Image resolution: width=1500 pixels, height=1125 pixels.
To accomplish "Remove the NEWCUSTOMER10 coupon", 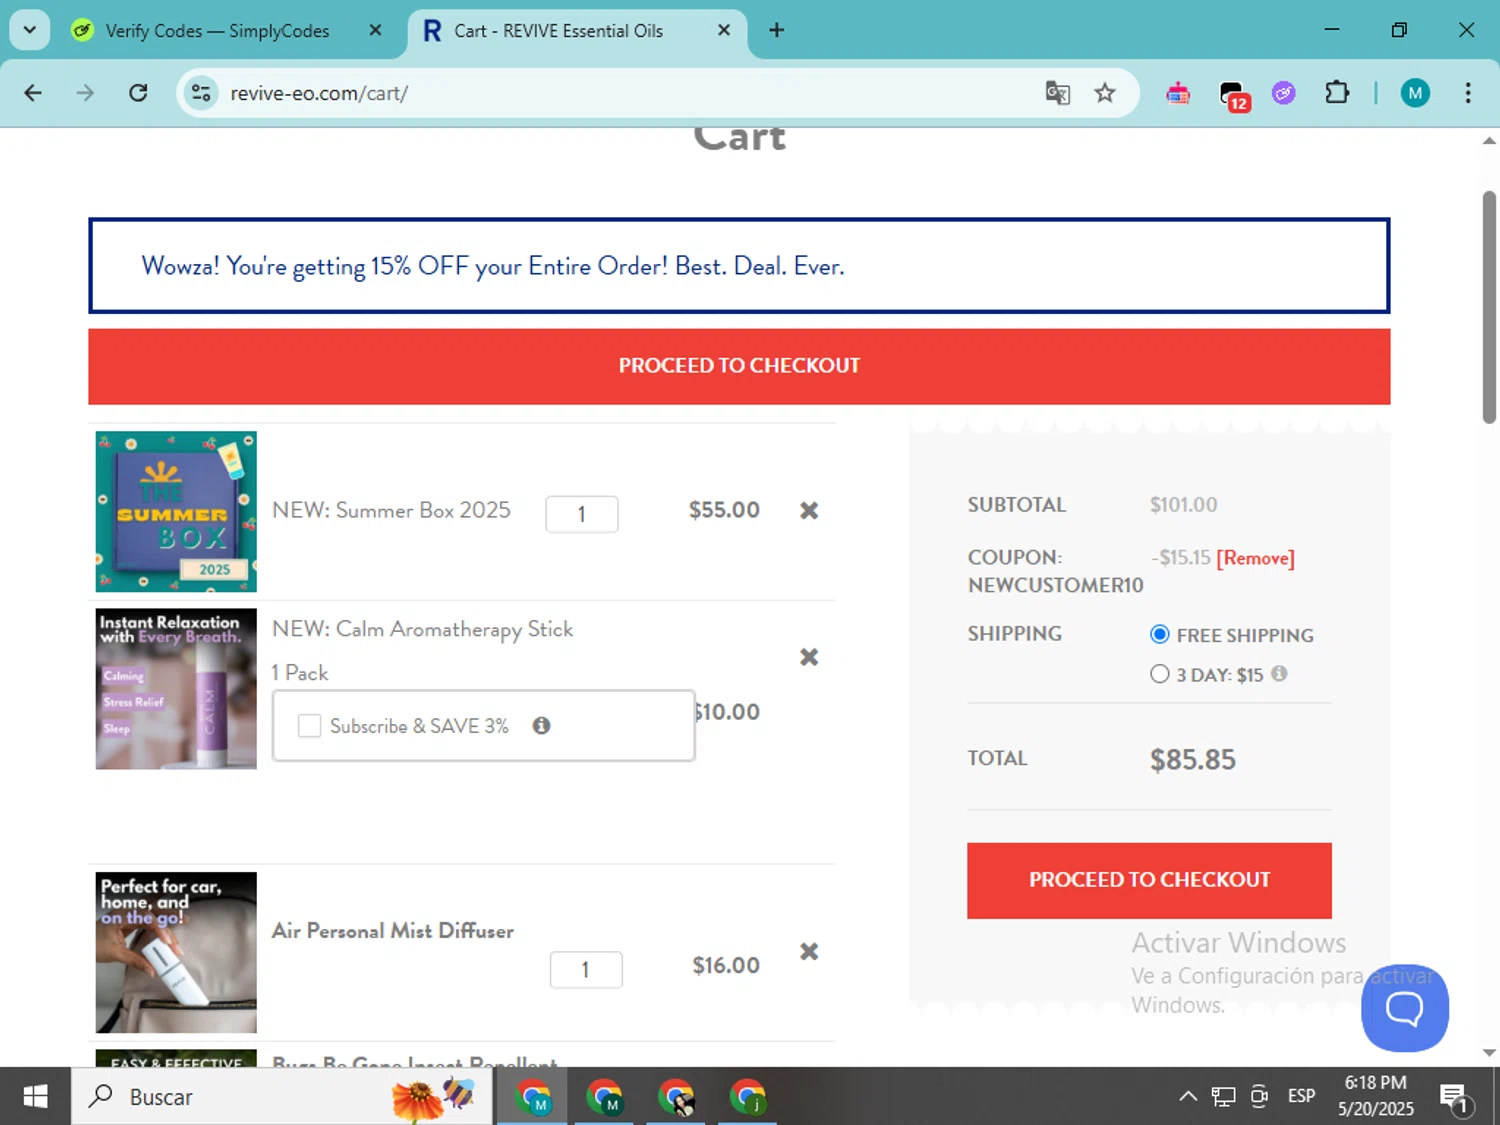I will (1255, 558).
